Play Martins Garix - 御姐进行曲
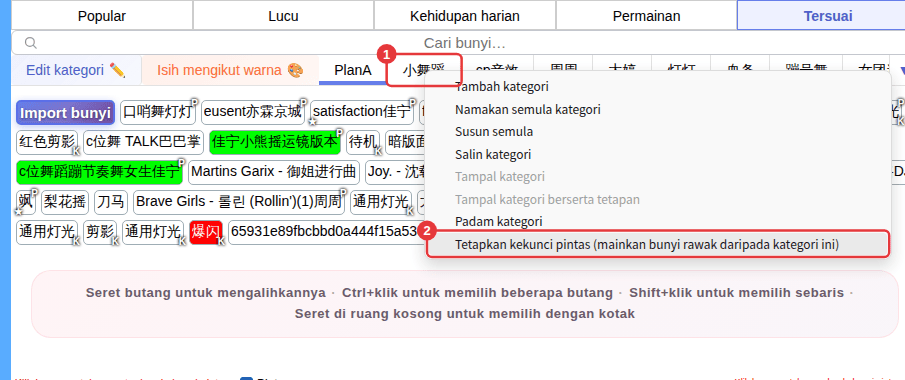Viewport: 905px width, 380px height. point(274,172)
